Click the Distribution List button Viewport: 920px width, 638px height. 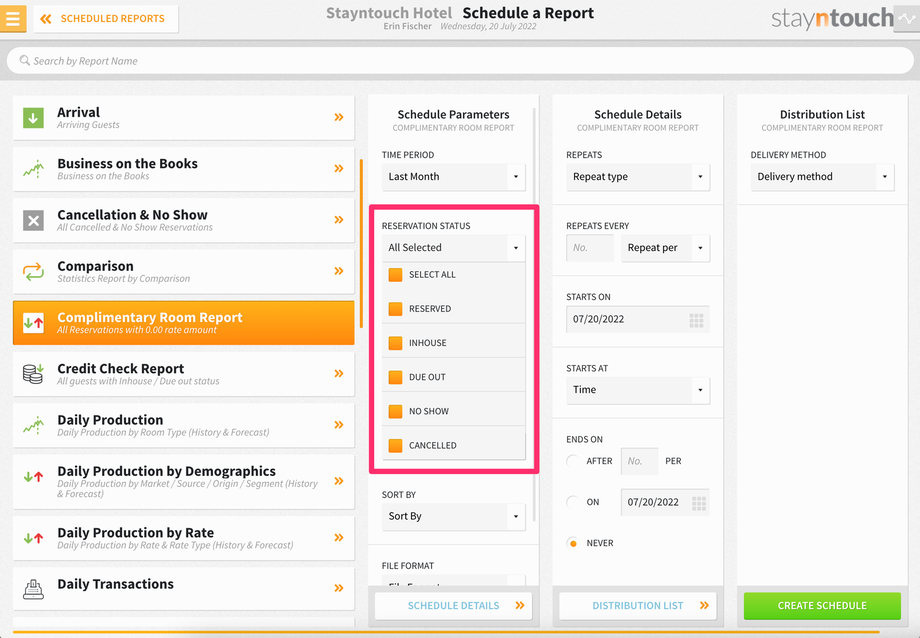click(638, 606)
